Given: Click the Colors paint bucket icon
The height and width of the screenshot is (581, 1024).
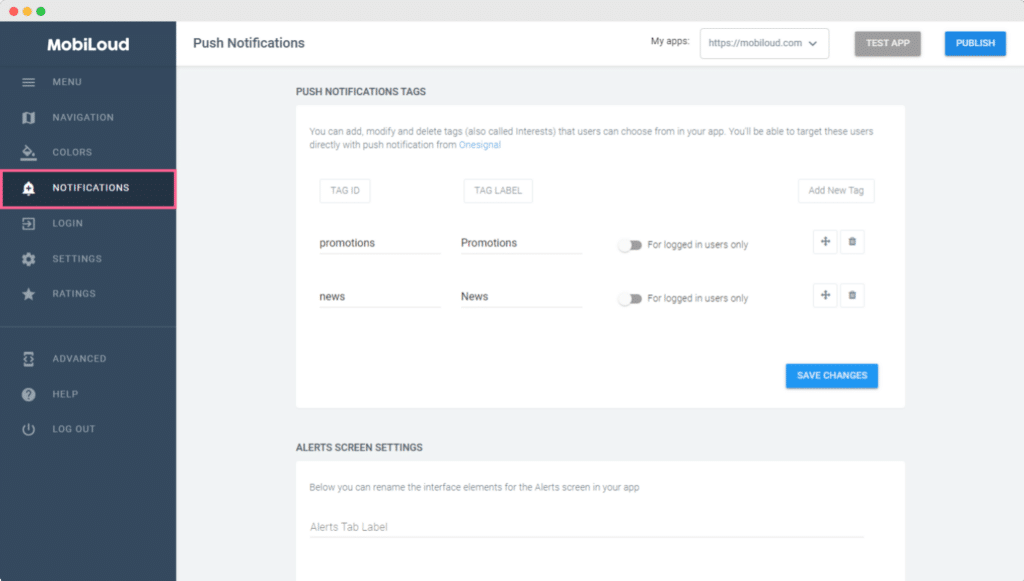Looking at the screenshot, I should coord(29,153).
